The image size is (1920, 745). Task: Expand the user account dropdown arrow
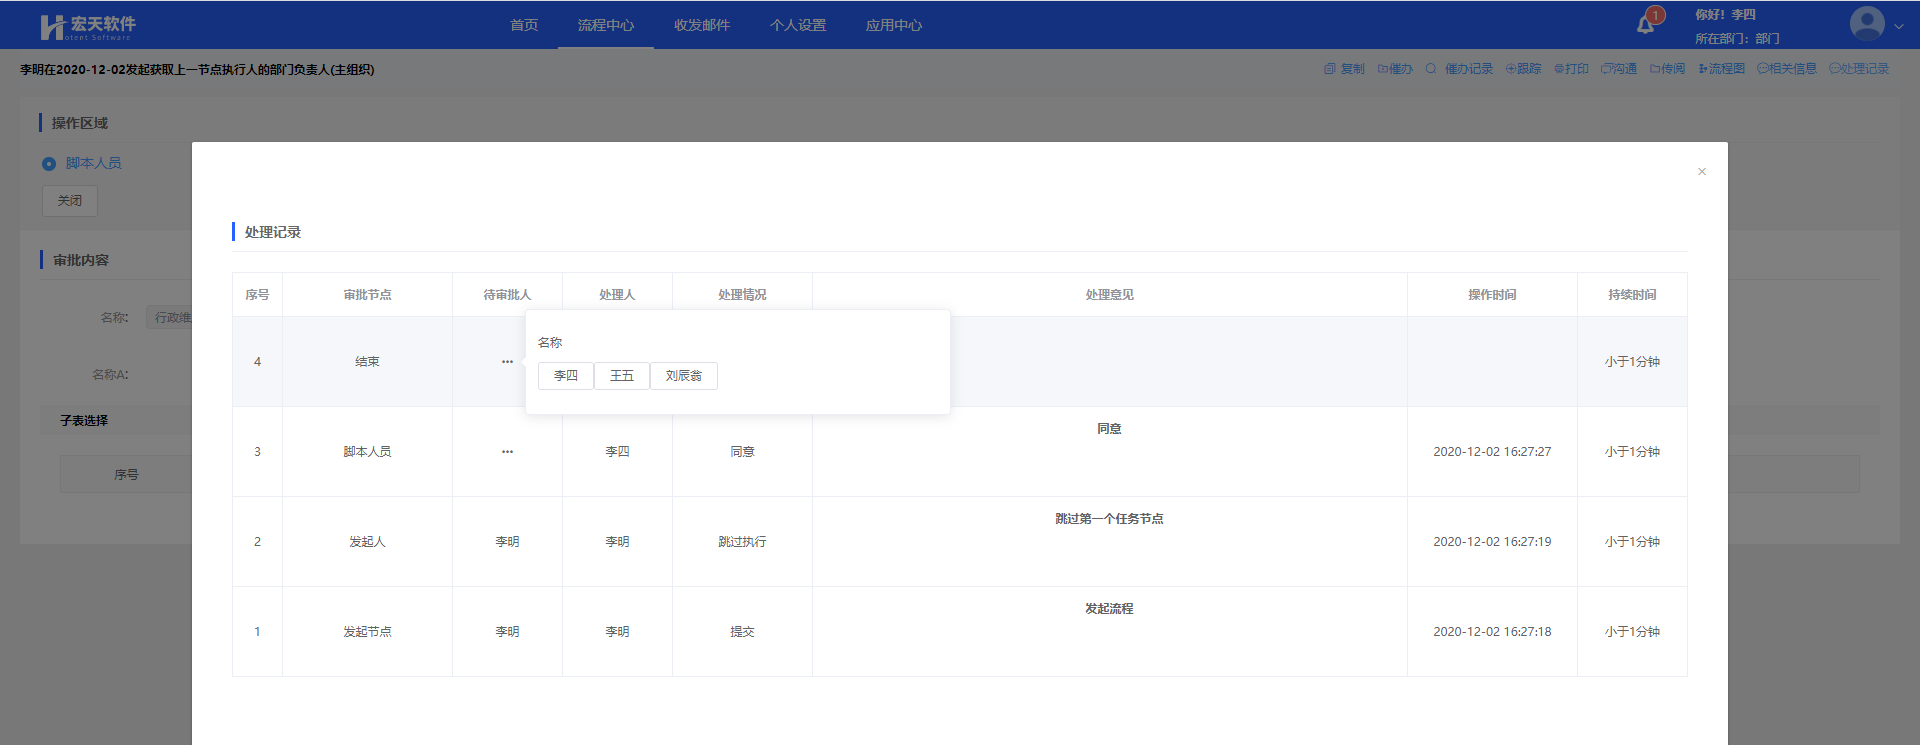(x=1899, y=26)
